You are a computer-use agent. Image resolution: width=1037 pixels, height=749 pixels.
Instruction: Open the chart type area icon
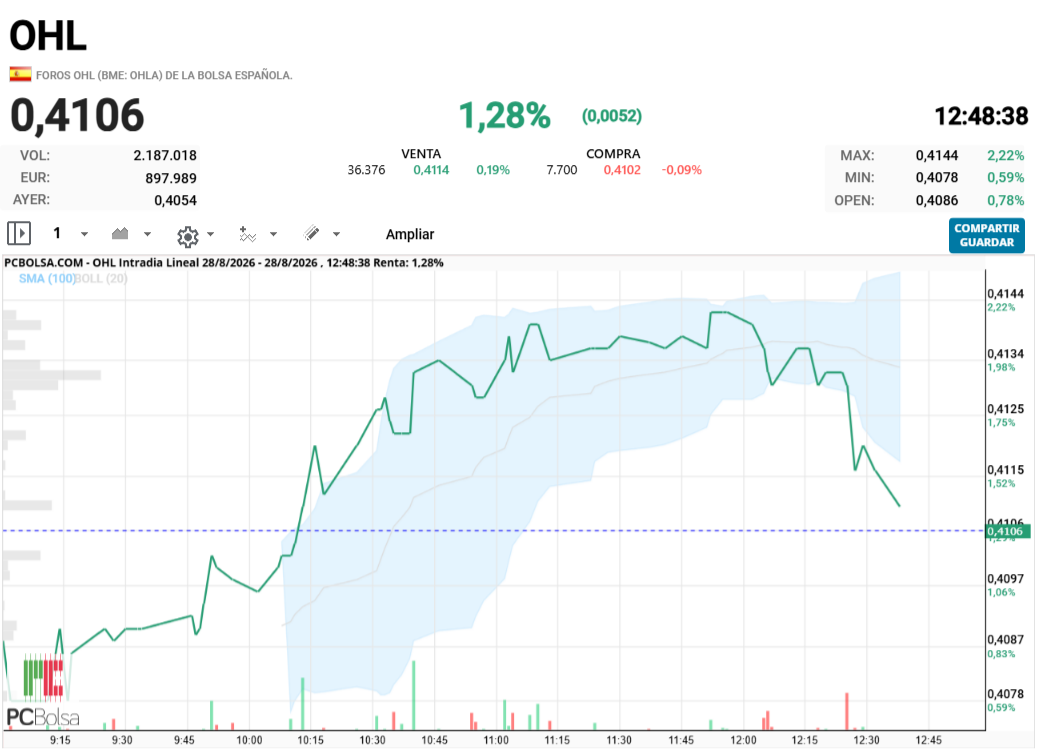(x=120, y=233)
